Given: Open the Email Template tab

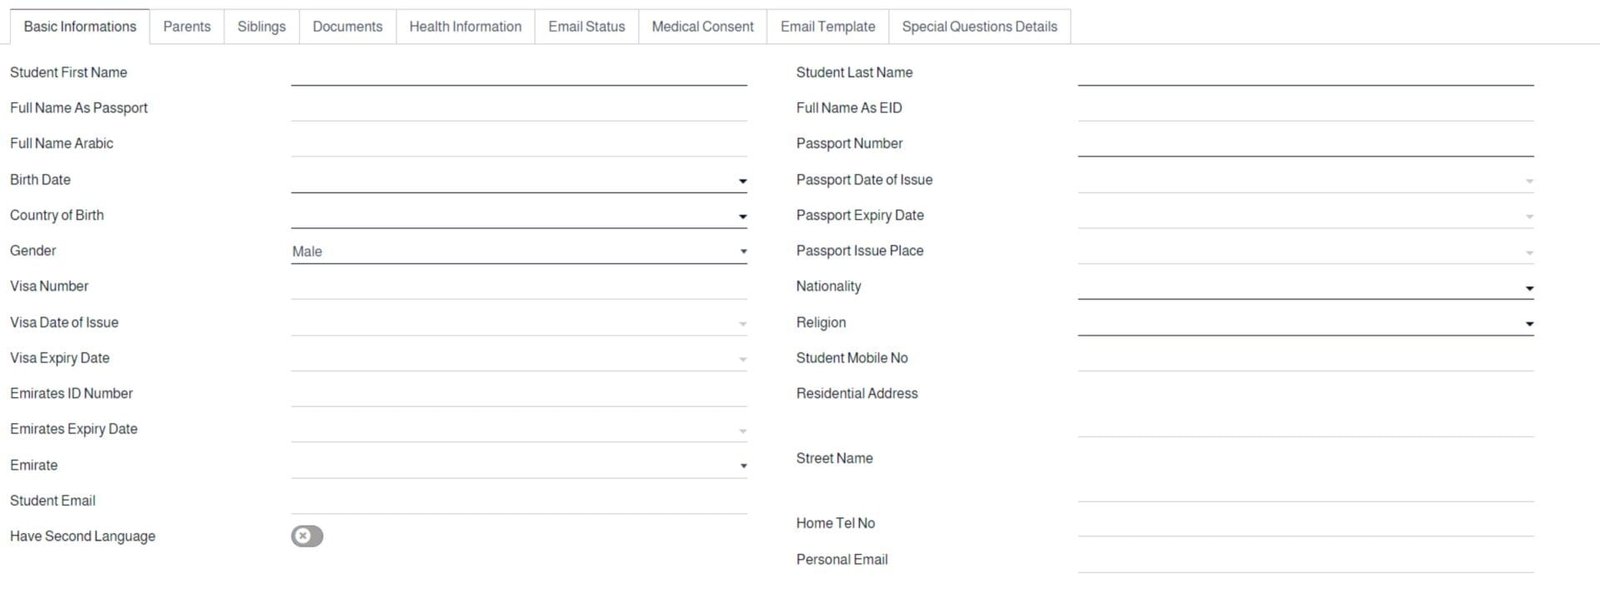Looking at the screenshot, I should pos(827,27).
